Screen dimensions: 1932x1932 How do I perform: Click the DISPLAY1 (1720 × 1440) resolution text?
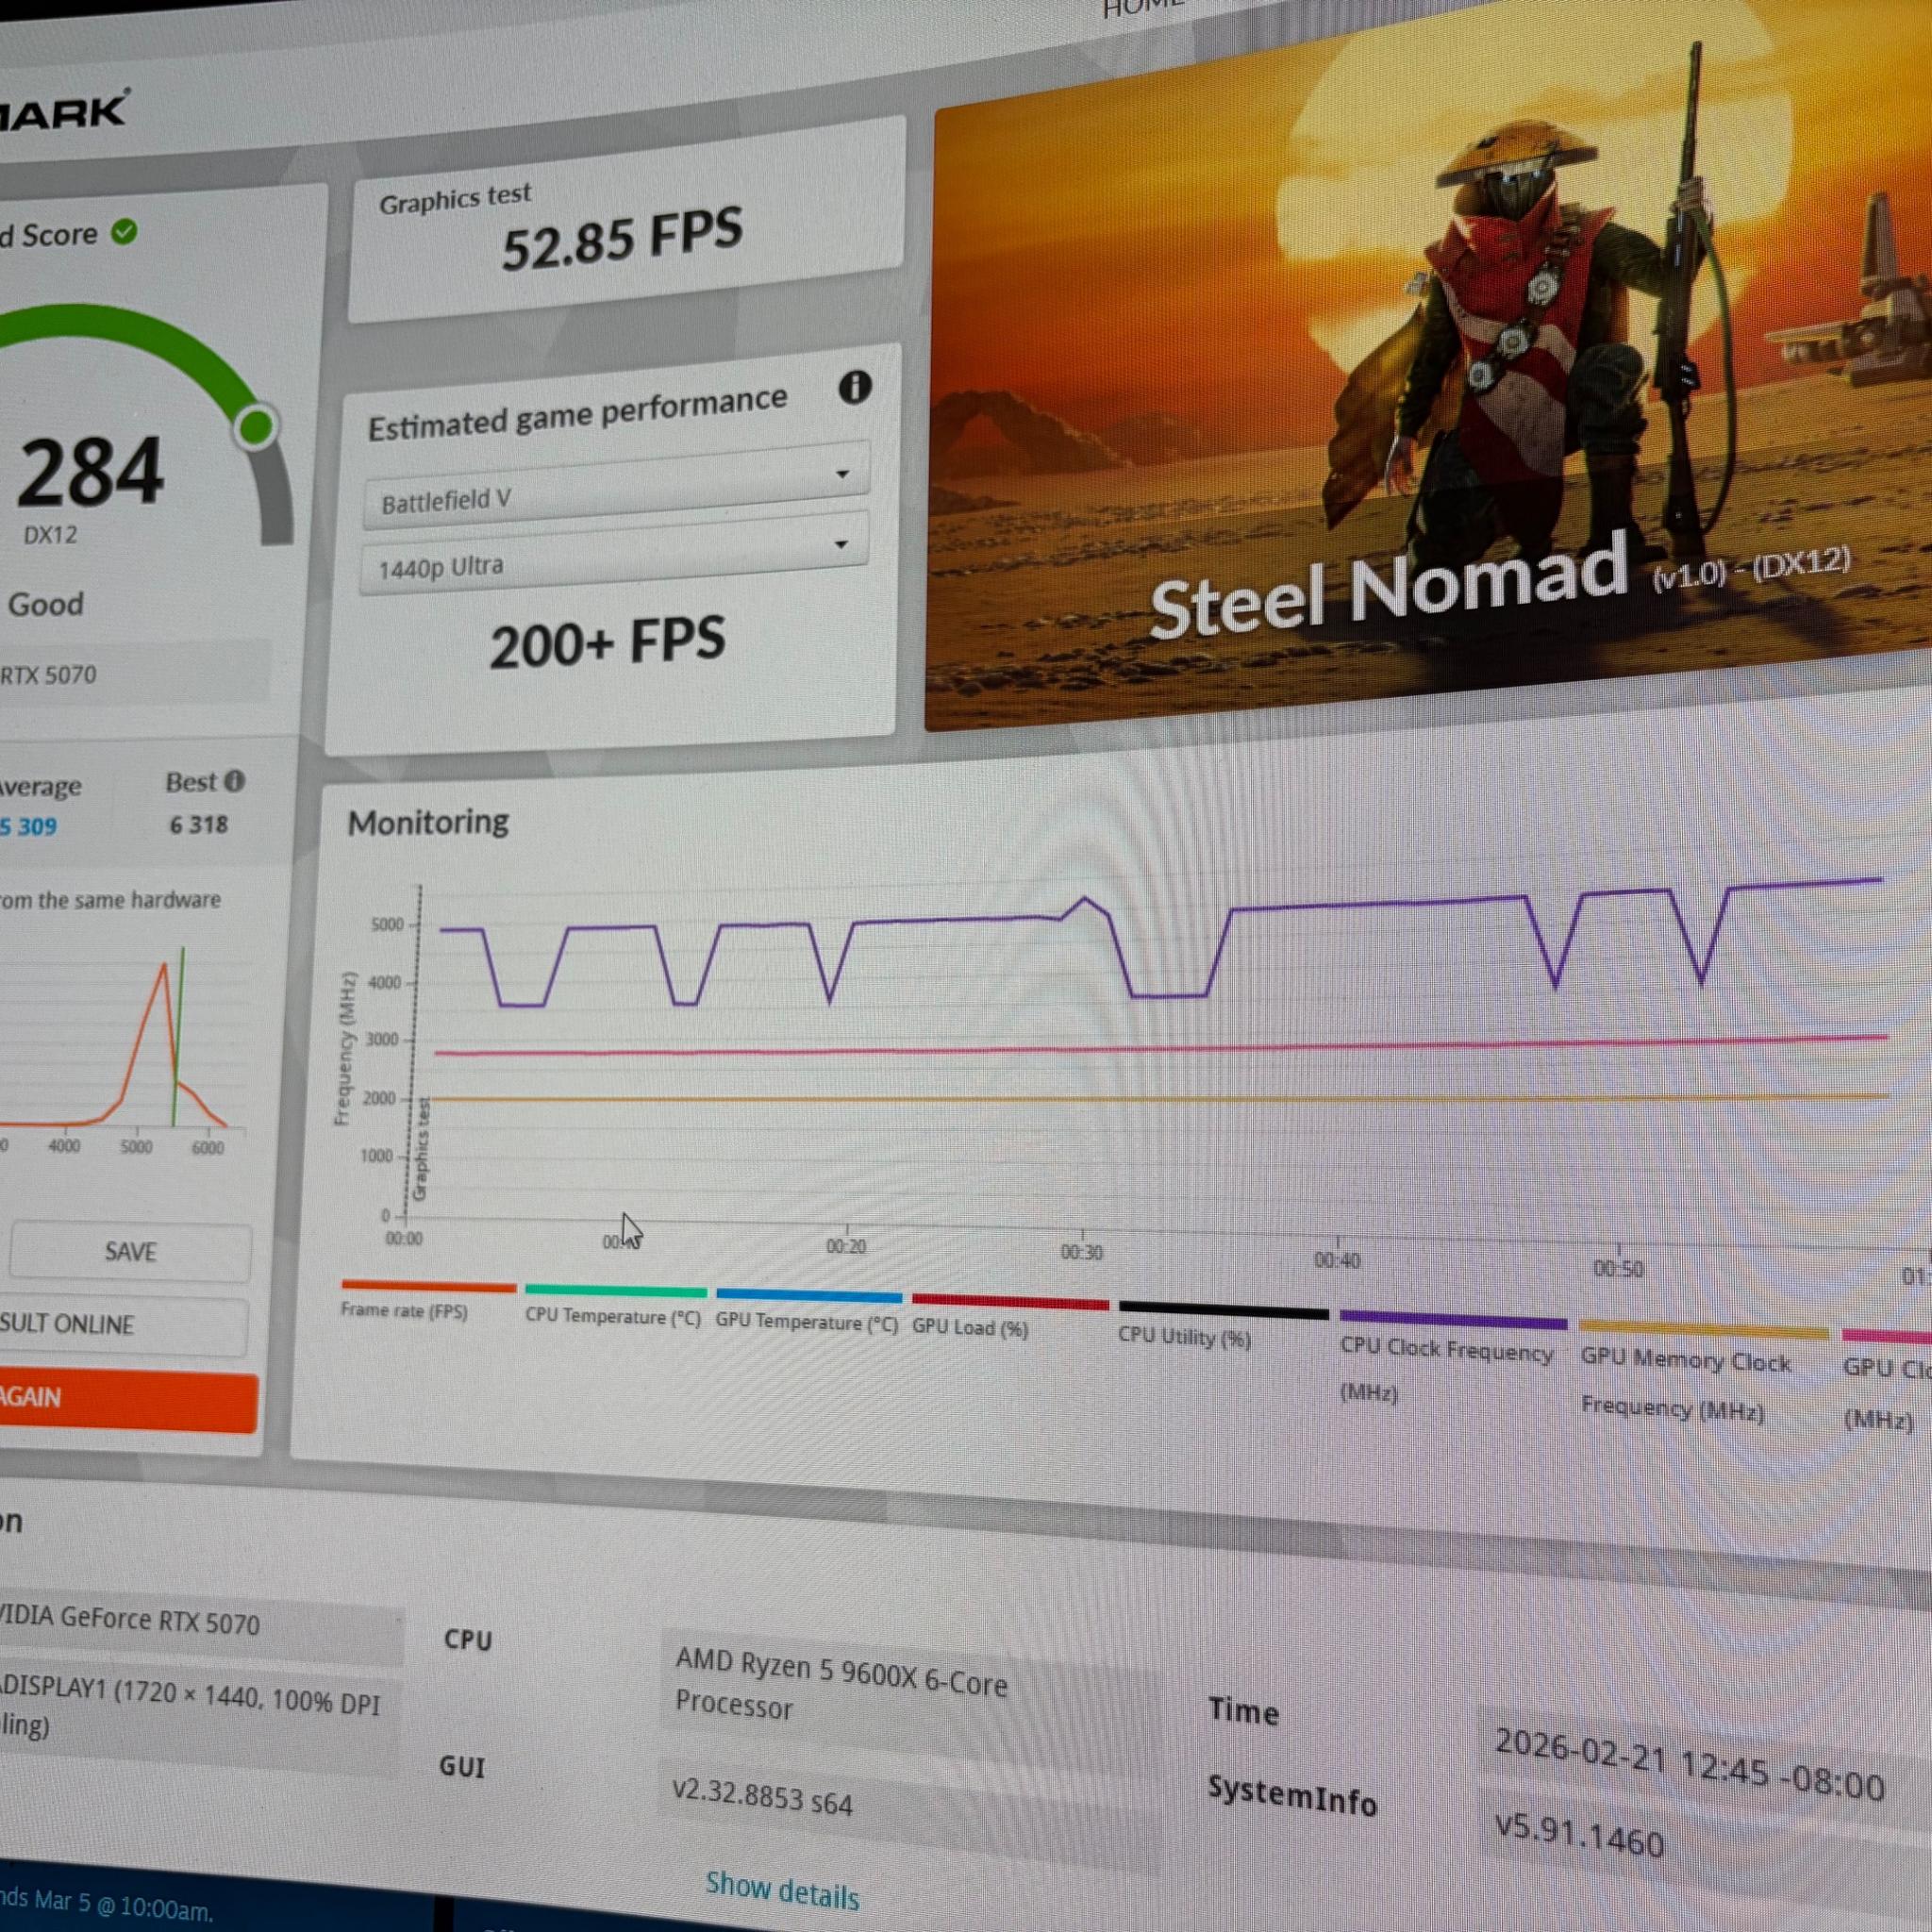pyautogui.click(x=190, y=1709)
